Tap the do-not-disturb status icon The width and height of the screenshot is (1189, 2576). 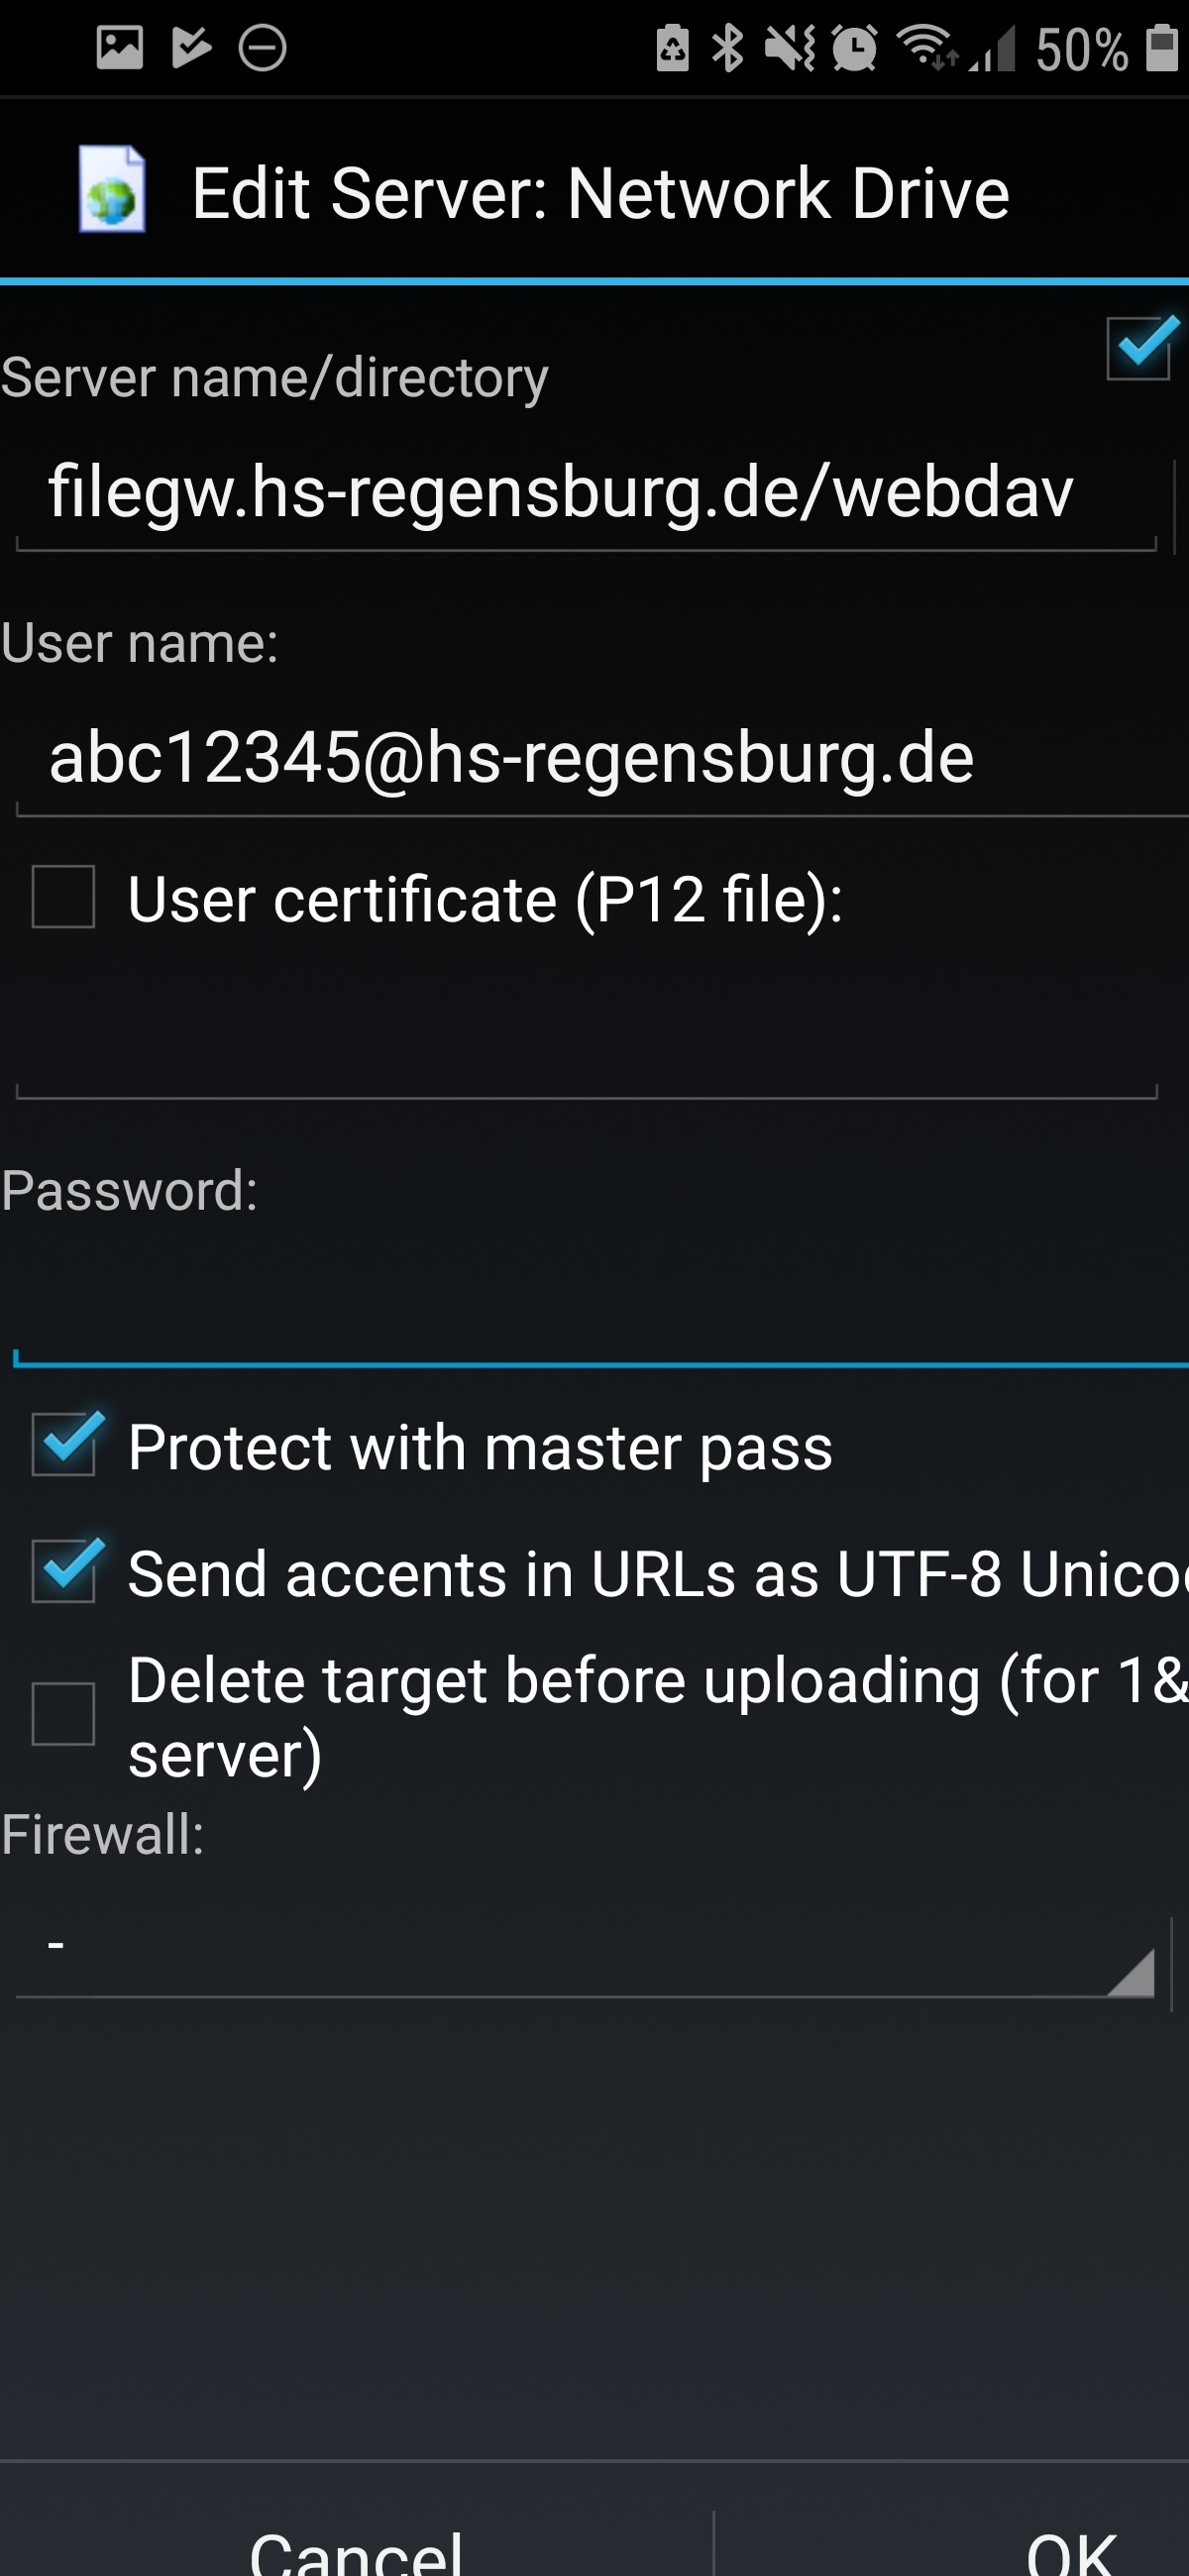(262, 48)
